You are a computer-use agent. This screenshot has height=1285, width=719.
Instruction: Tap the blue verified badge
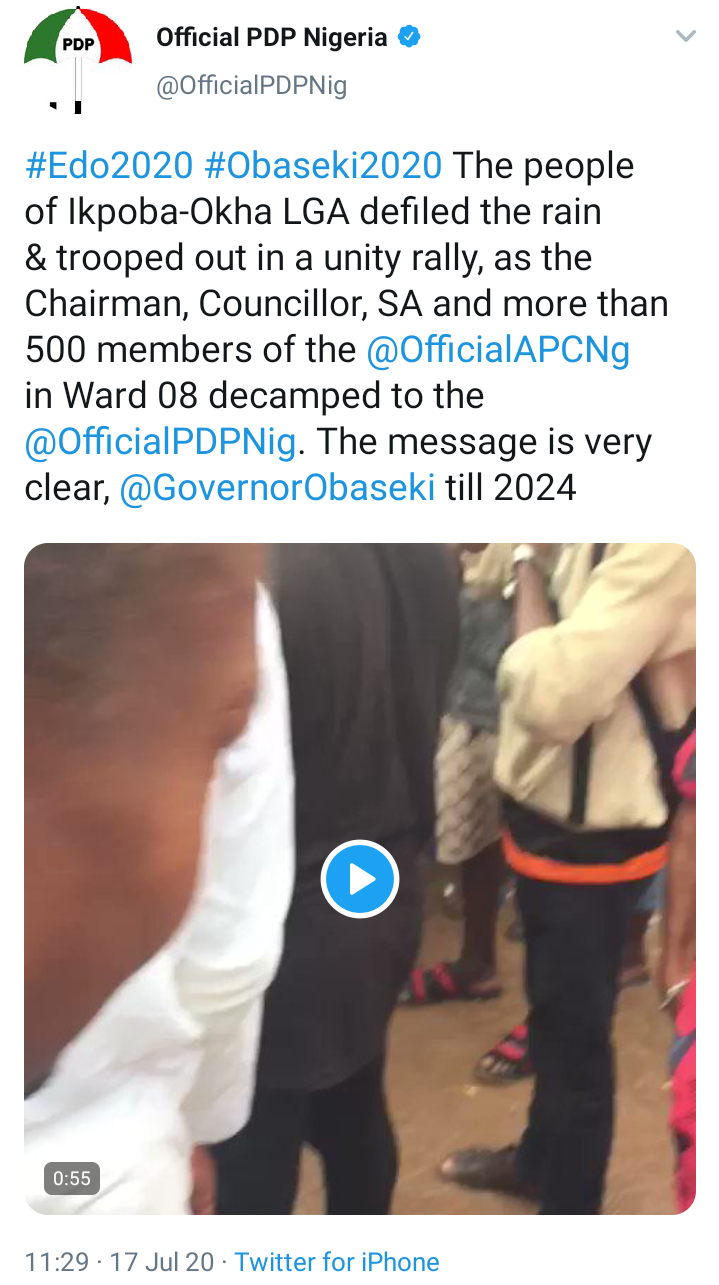tap(409, 38)
